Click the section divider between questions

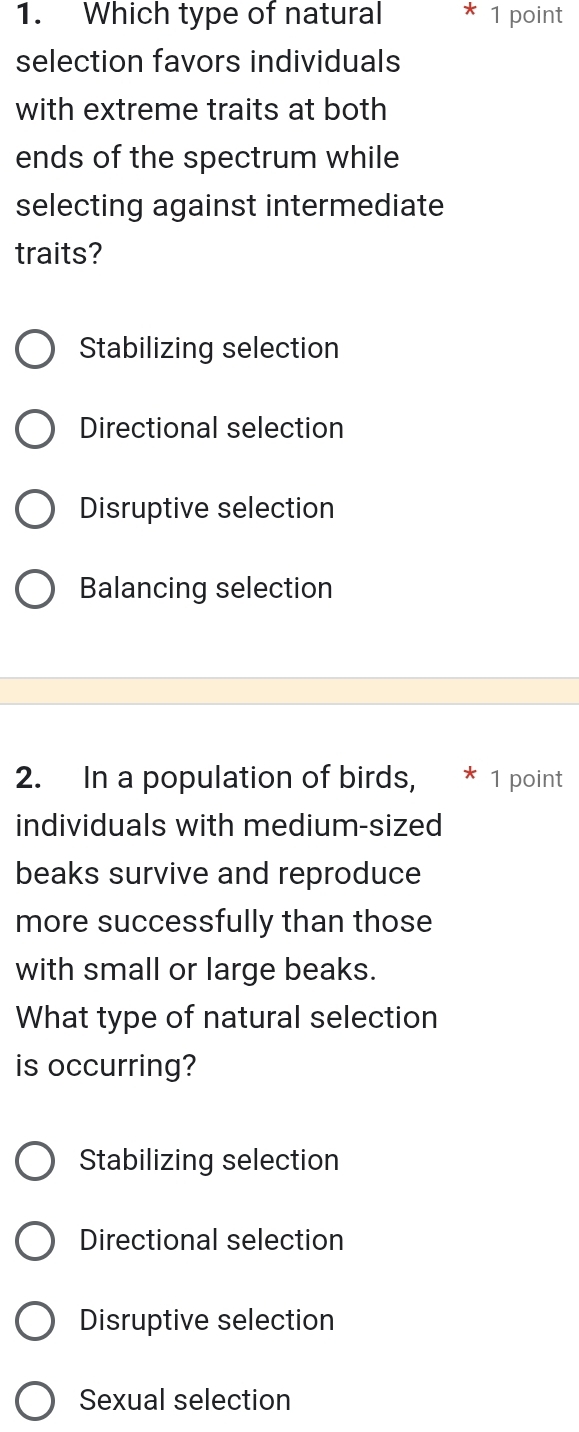[289, 690]
